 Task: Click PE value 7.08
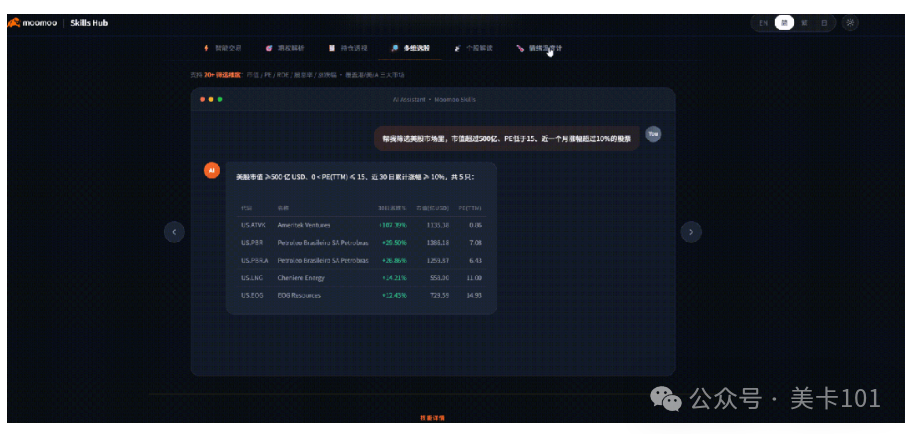[475, 243]
